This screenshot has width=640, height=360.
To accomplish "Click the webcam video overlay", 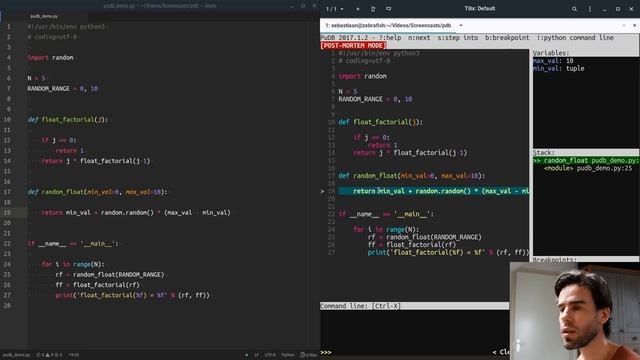I will point(575,311).
